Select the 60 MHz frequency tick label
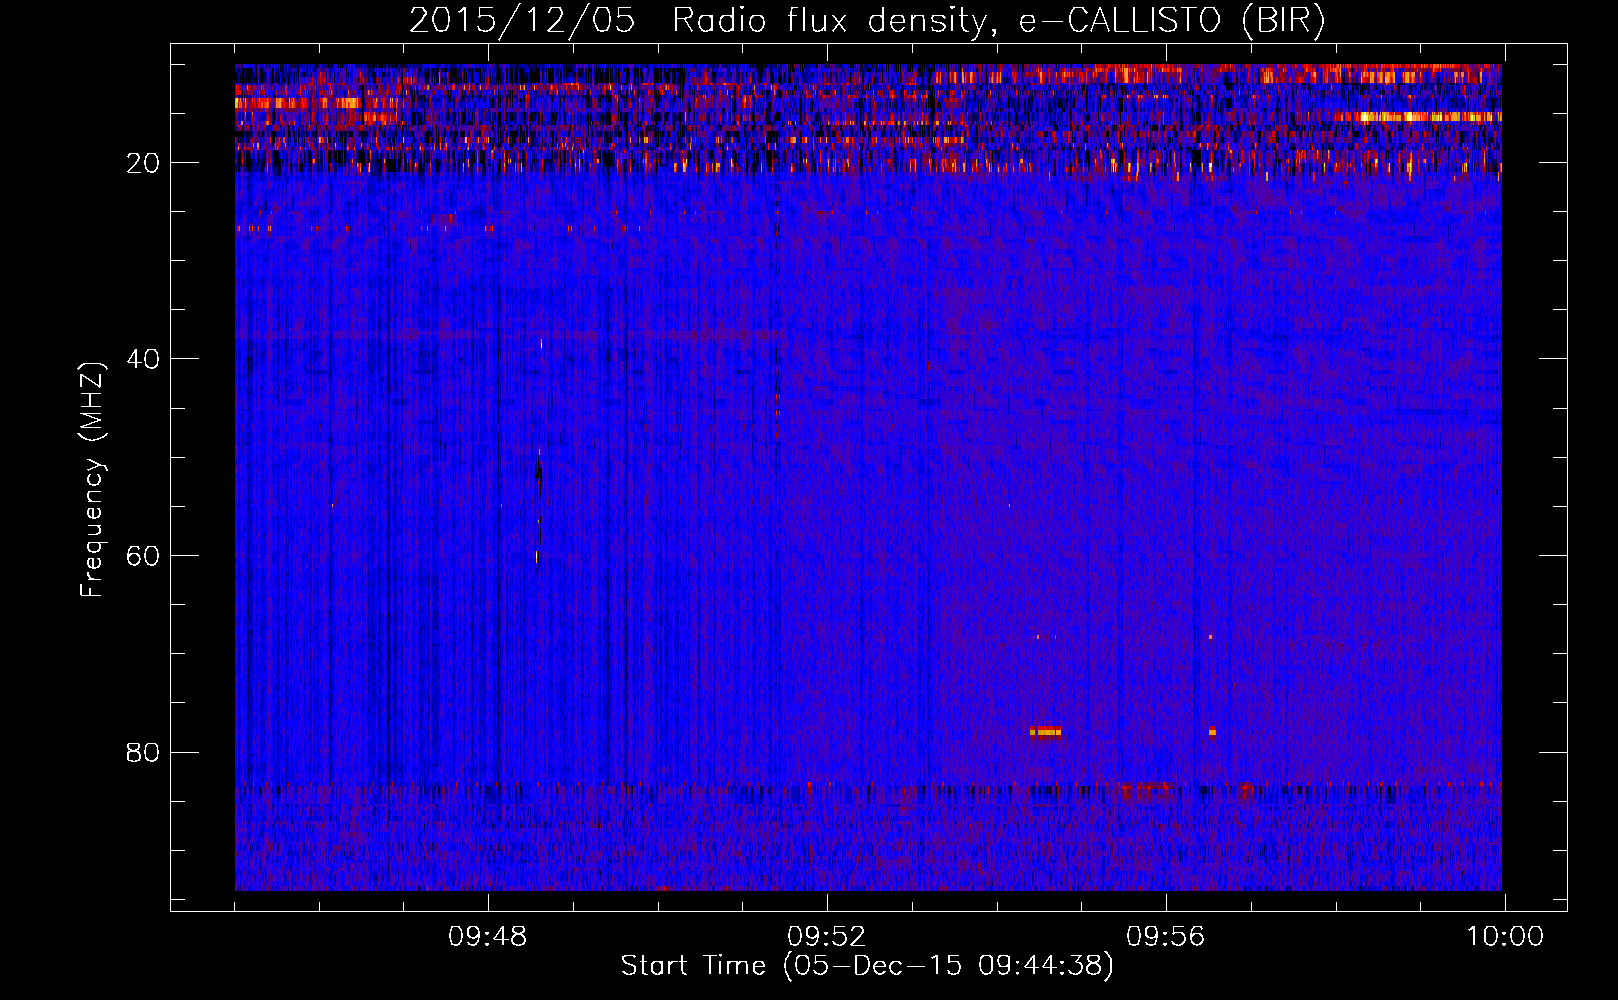Image resolution: width=1618 pixels, height=1000 pixels. pos(144,556)
